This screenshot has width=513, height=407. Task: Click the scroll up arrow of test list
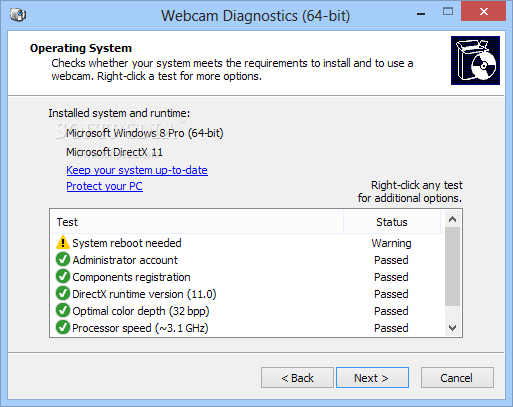point(452,219)
